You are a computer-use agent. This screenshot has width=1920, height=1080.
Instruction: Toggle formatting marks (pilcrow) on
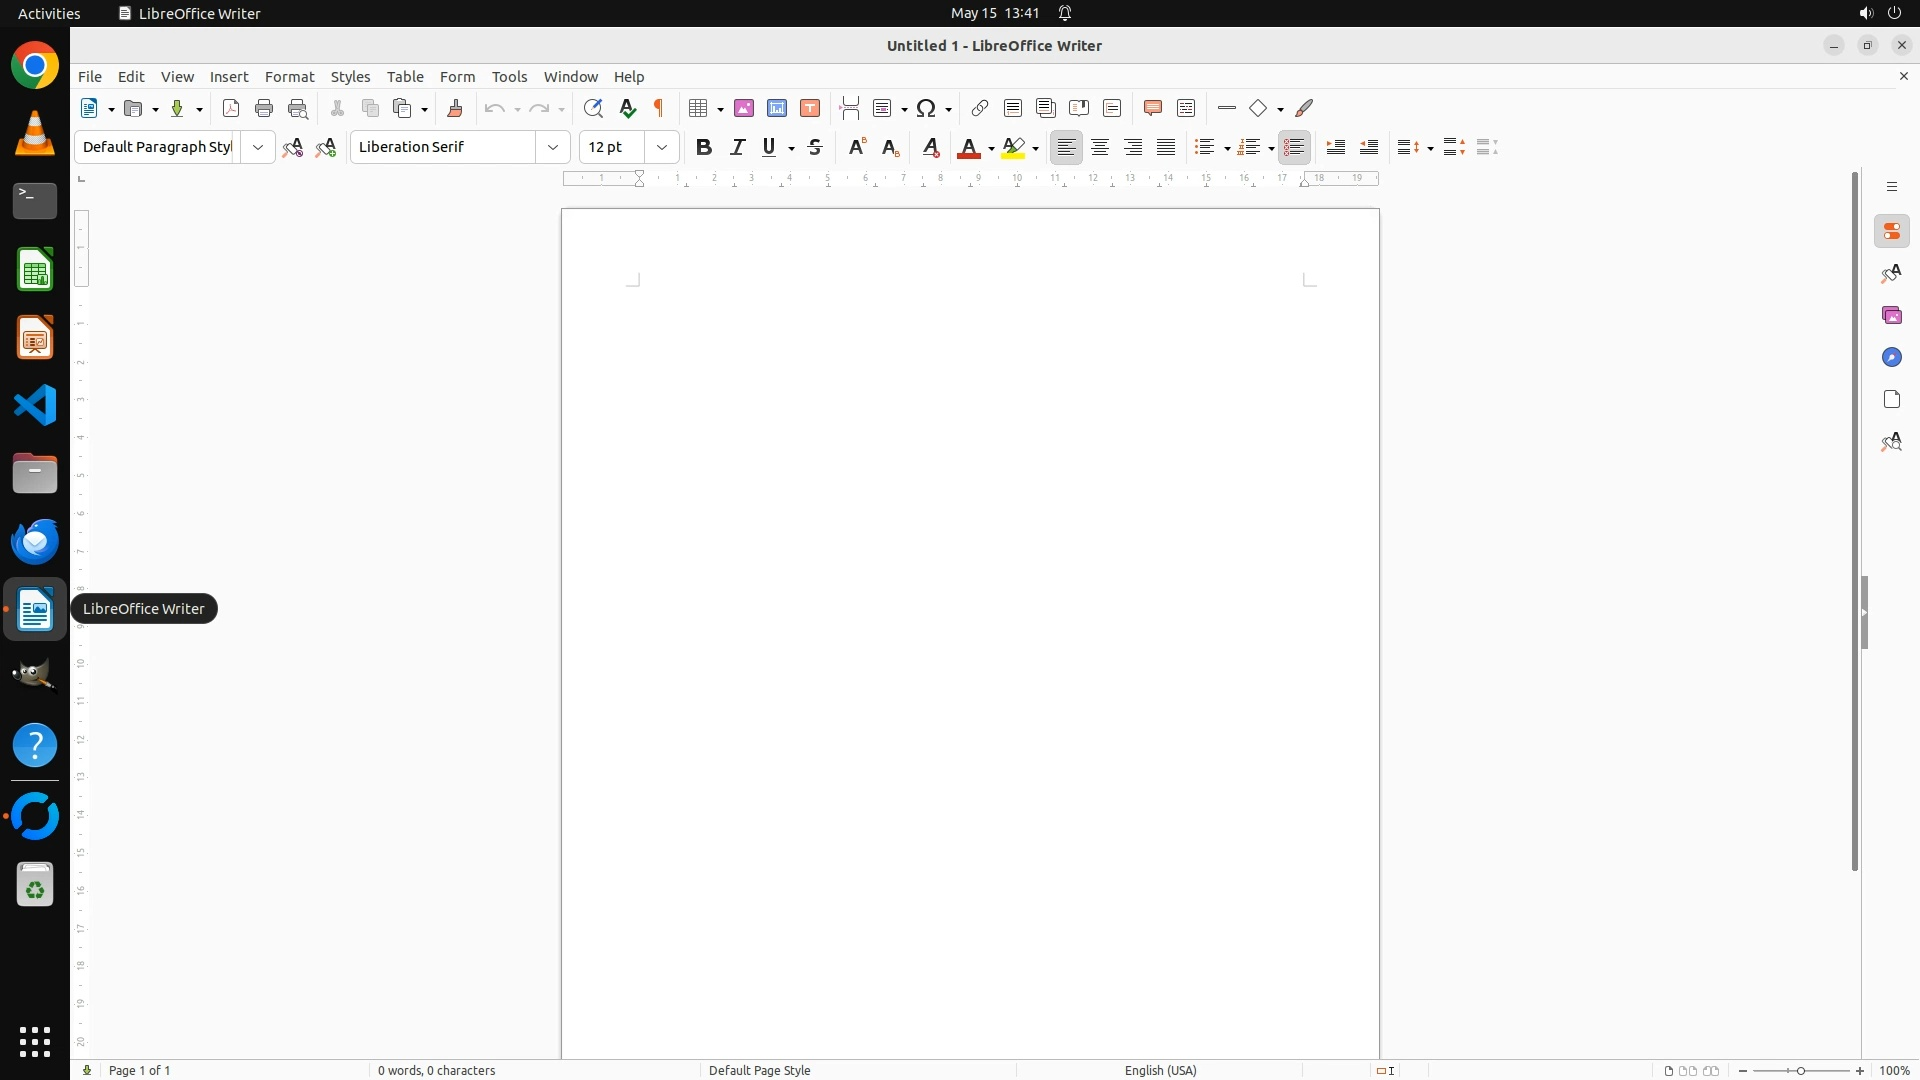pos(659,109)
